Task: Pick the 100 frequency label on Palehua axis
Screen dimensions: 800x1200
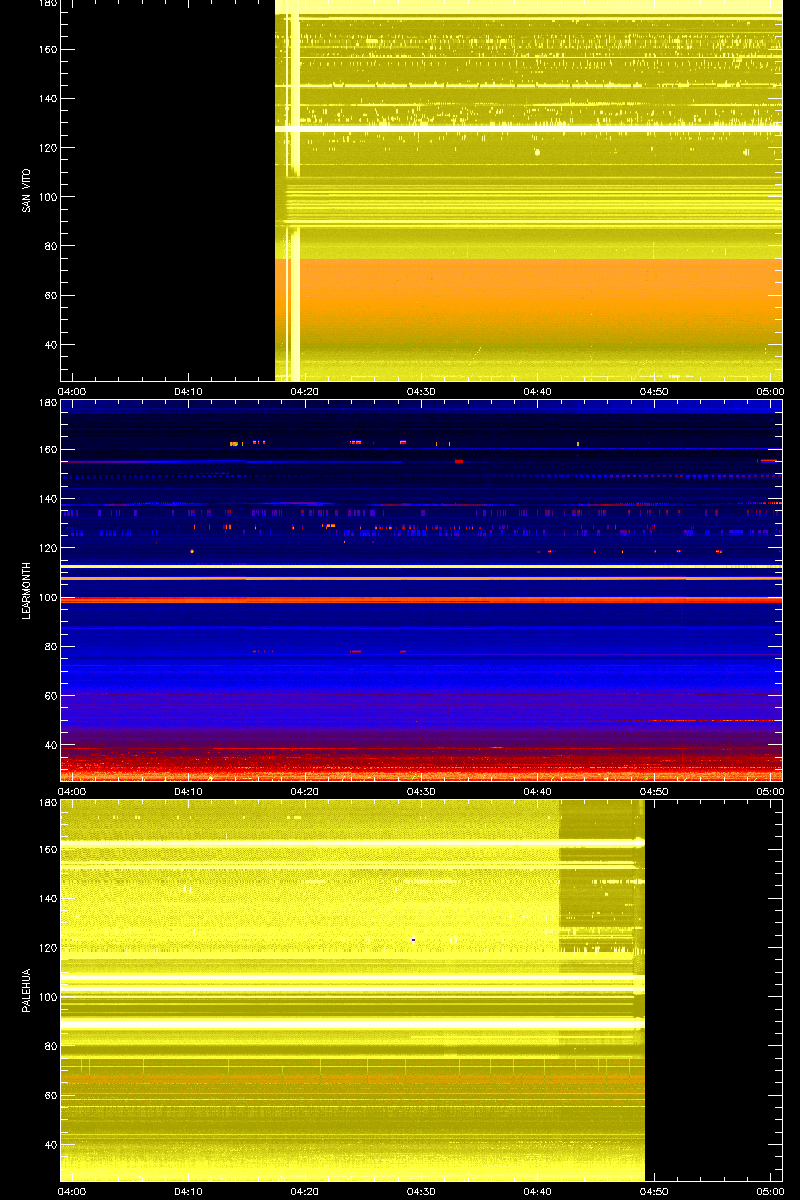Action: [x=47, y=997]
